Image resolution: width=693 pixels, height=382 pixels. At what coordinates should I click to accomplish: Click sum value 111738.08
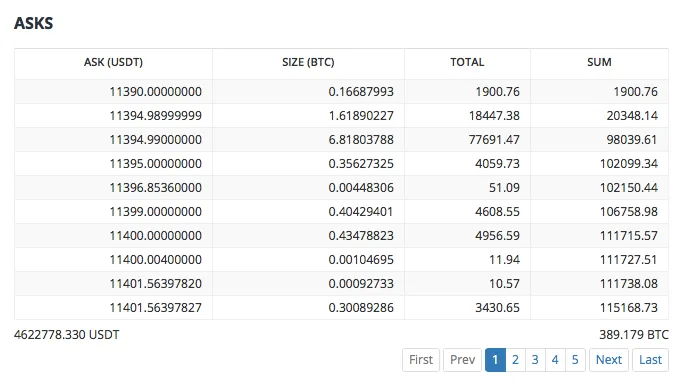point(628,283)
